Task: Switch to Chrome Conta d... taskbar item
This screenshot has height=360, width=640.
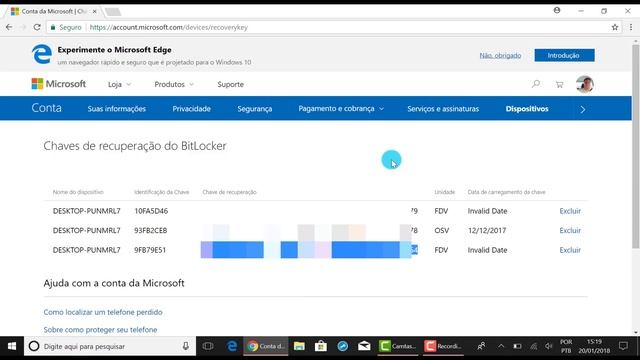Action: [266, 347]
